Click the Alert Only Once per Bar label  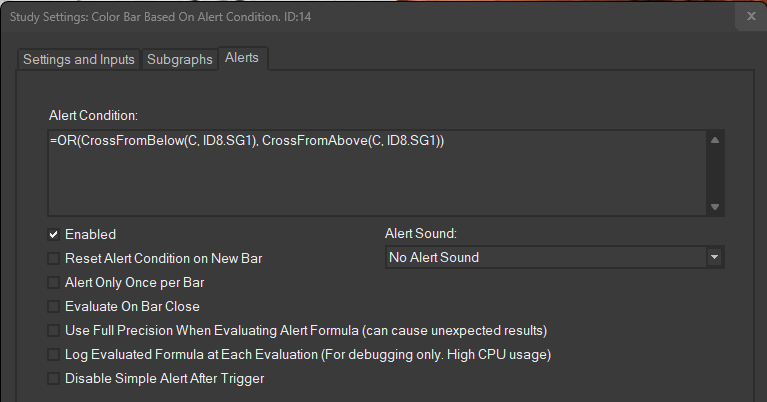[134, 283]
